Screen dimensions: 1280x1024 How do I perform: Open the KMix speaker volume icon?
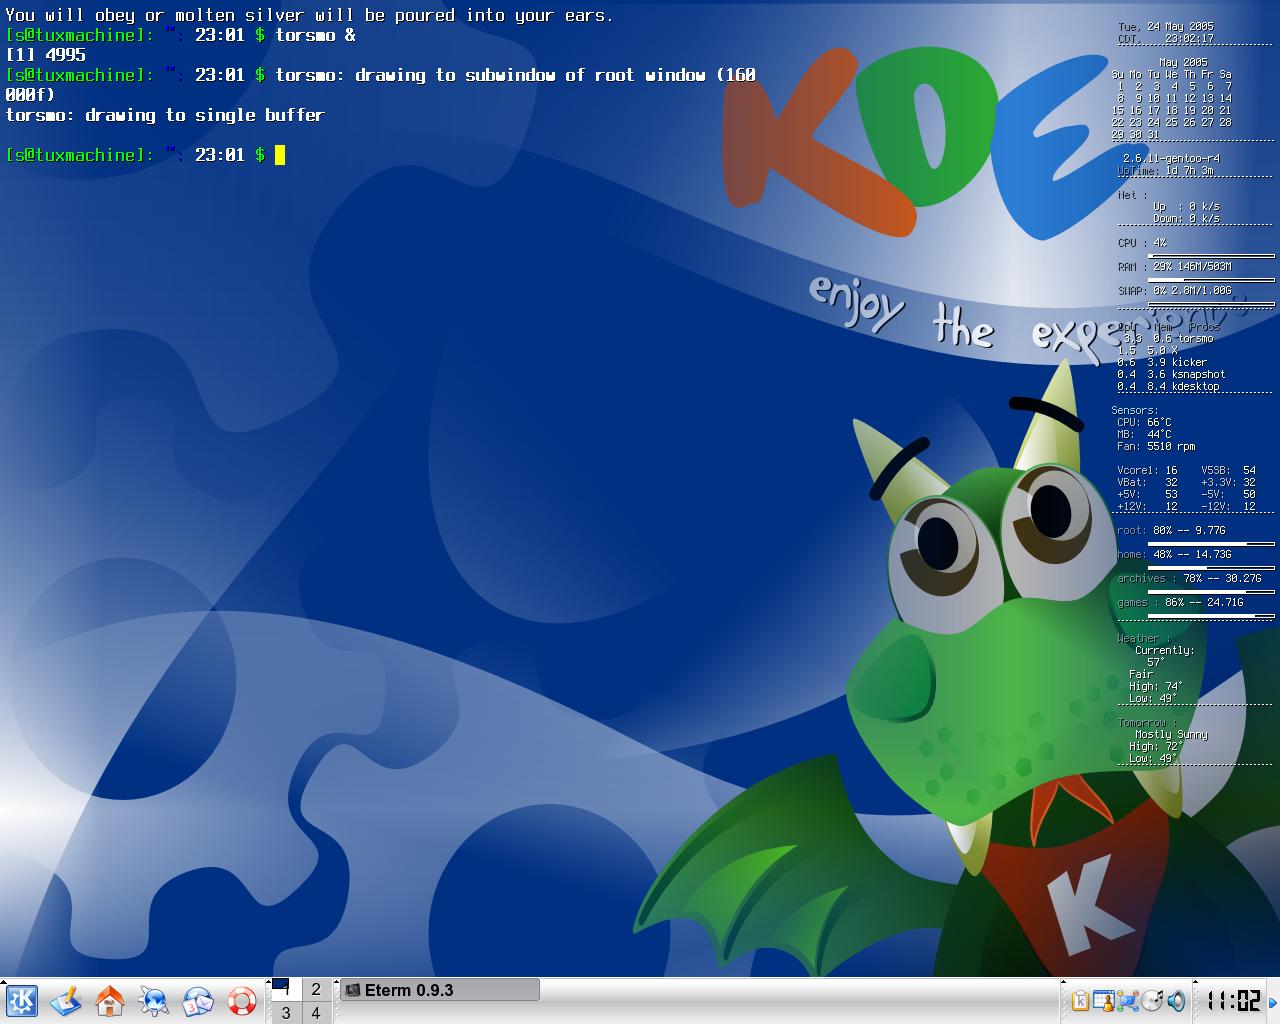1176,1001
